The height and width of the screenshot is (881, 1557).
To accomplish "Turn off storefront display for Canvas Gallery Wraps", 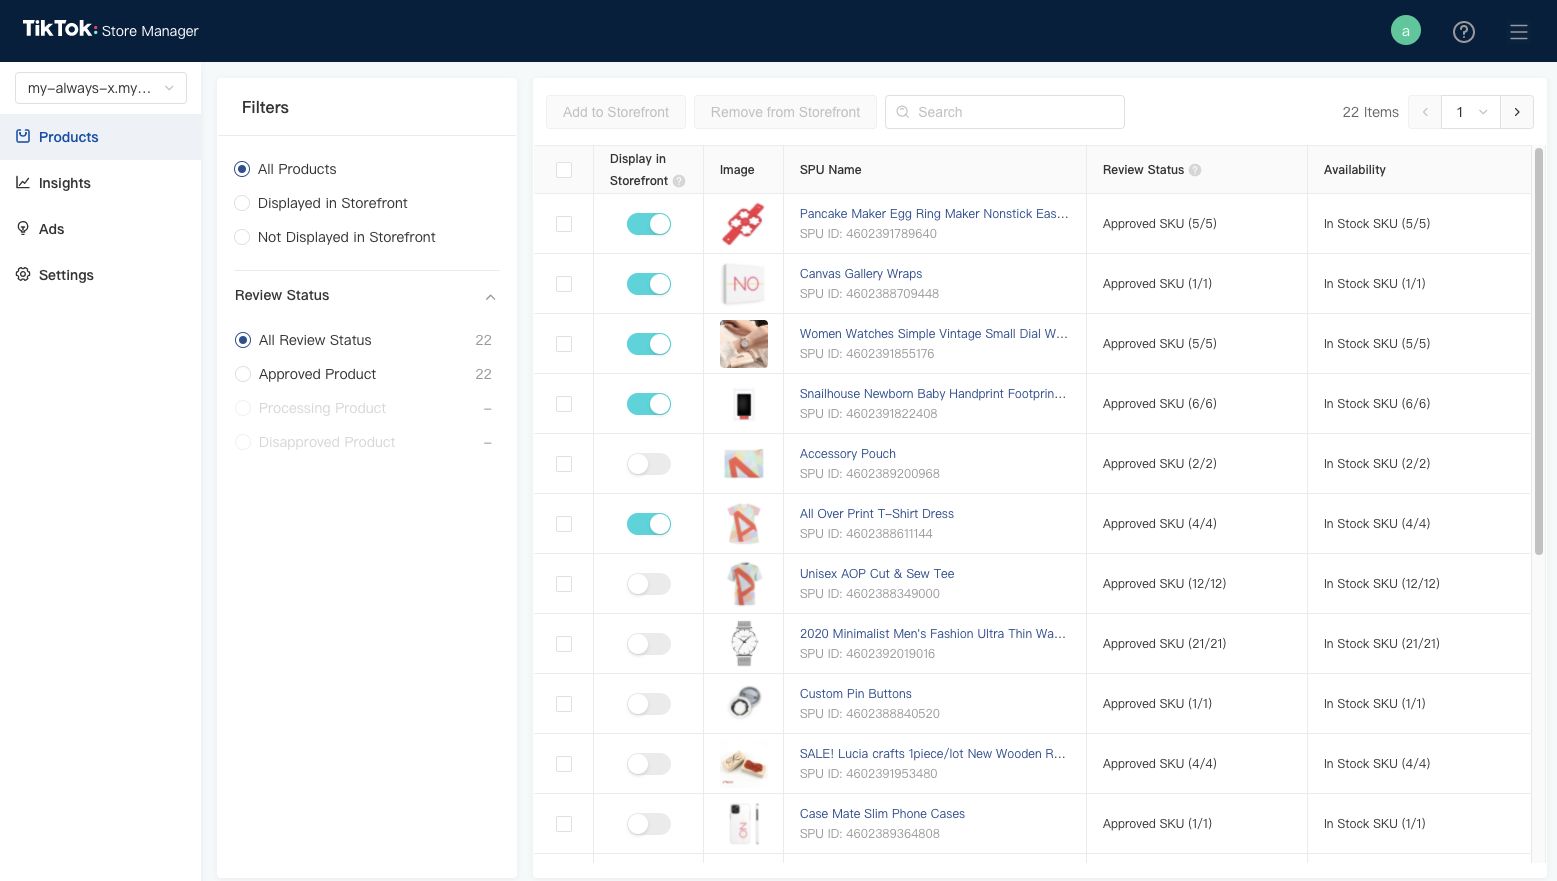I will [649, 284].
